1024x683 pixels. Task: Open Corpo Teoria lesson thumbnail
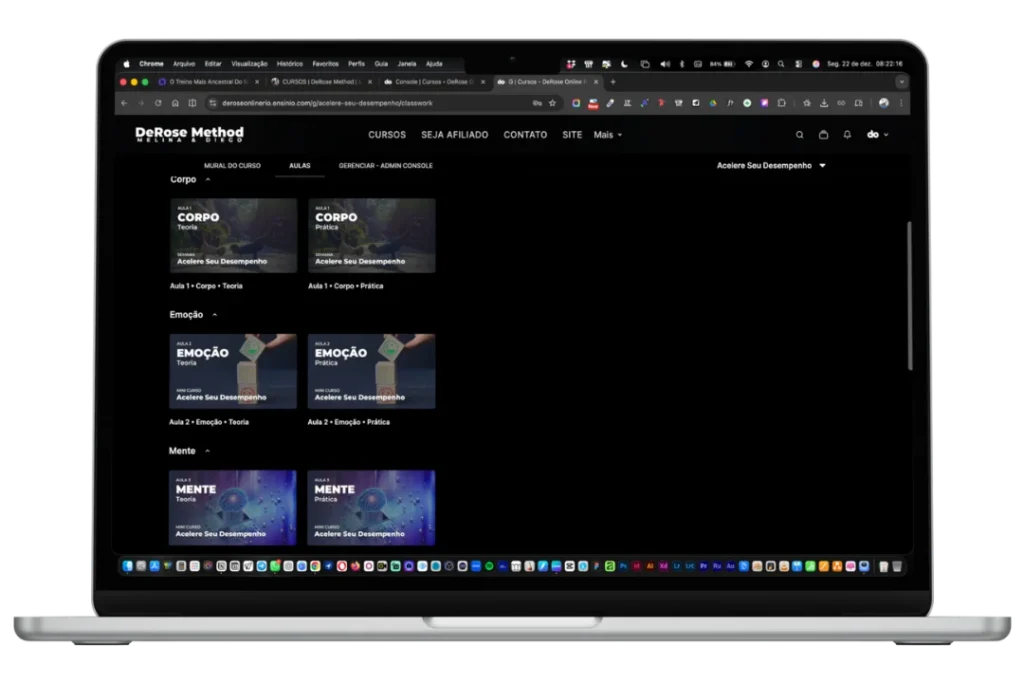point(233,236)
